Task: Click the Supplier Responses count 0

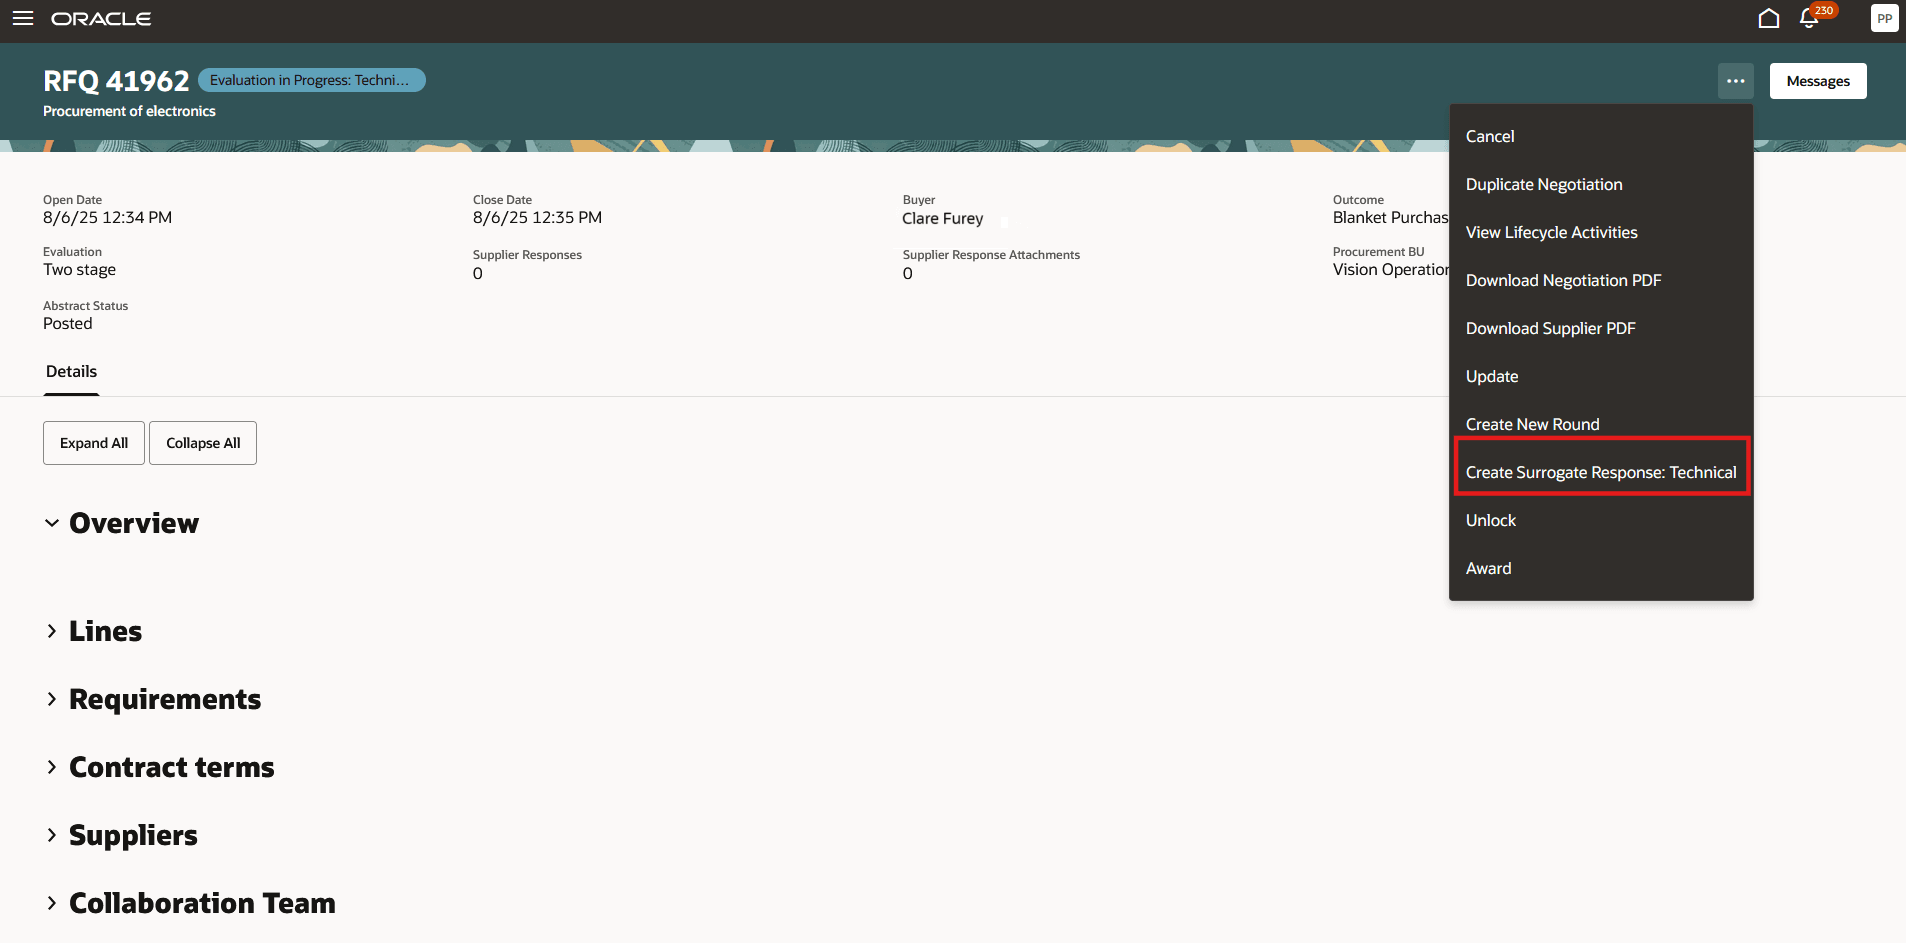Action: point(478,273)
